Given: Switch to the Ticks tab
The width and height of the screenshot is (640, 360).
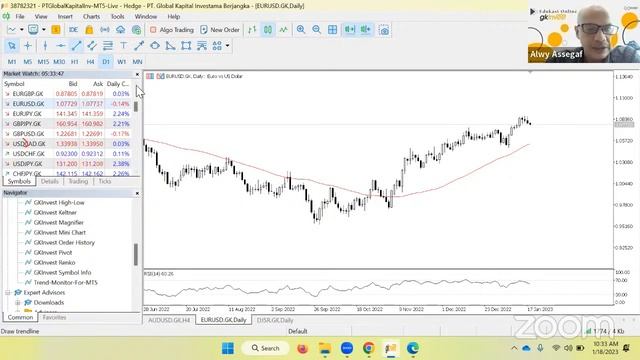Looking at the screenshot, I should 105,181.
